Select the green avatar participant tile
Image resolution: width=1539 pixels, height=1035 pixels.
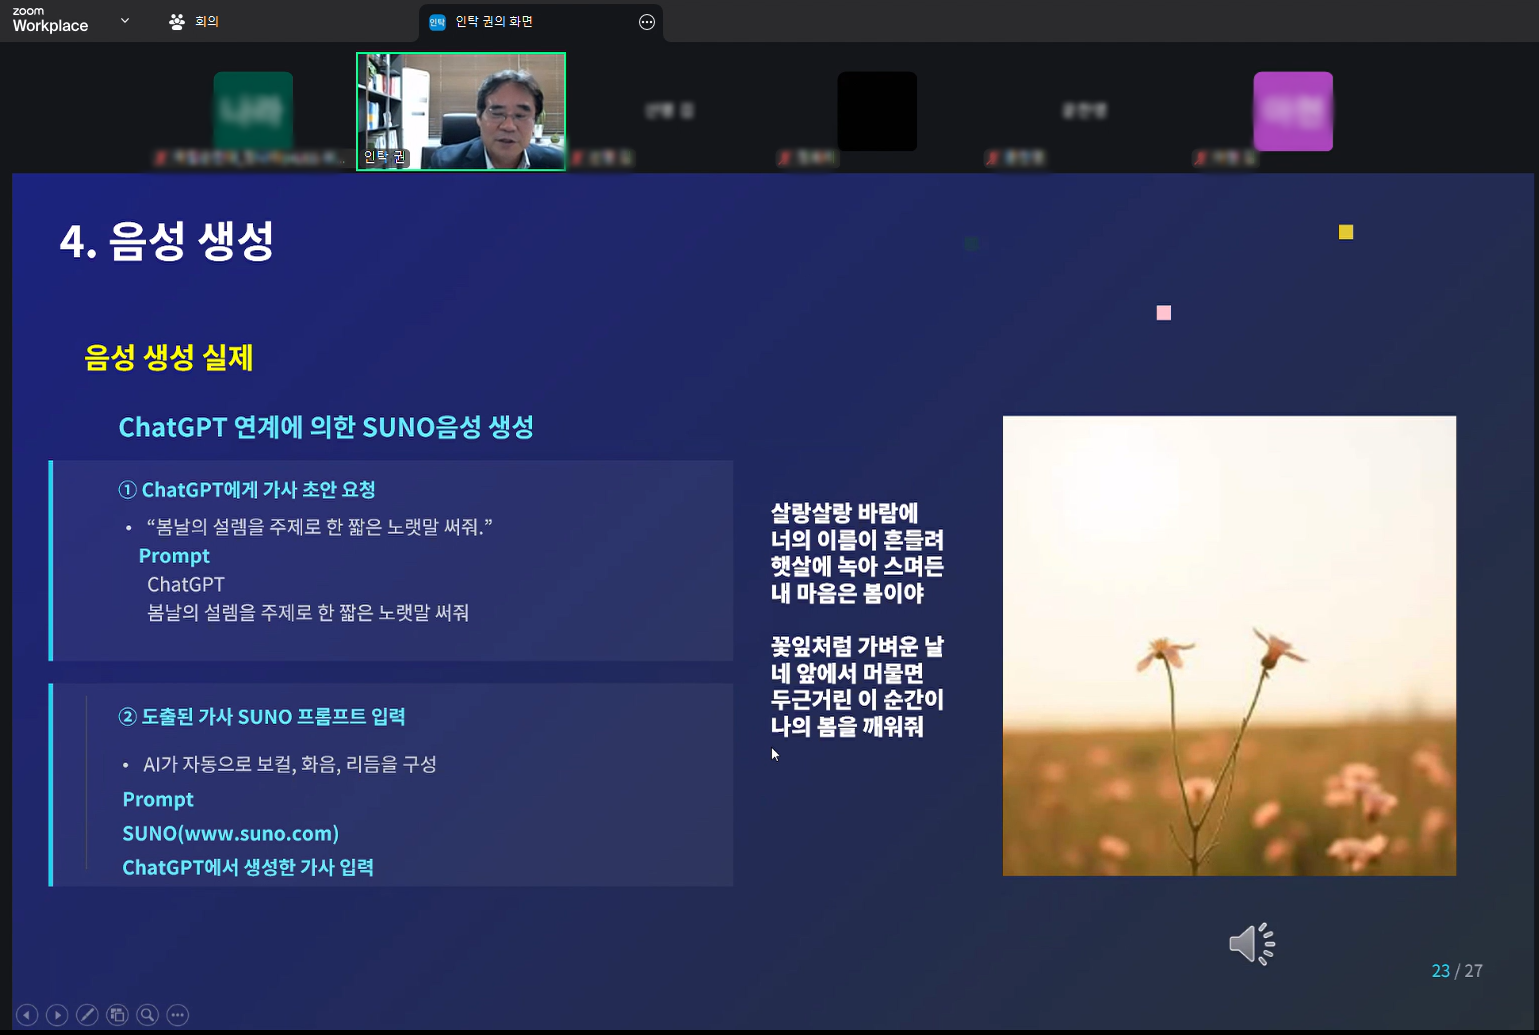(253, 111)
